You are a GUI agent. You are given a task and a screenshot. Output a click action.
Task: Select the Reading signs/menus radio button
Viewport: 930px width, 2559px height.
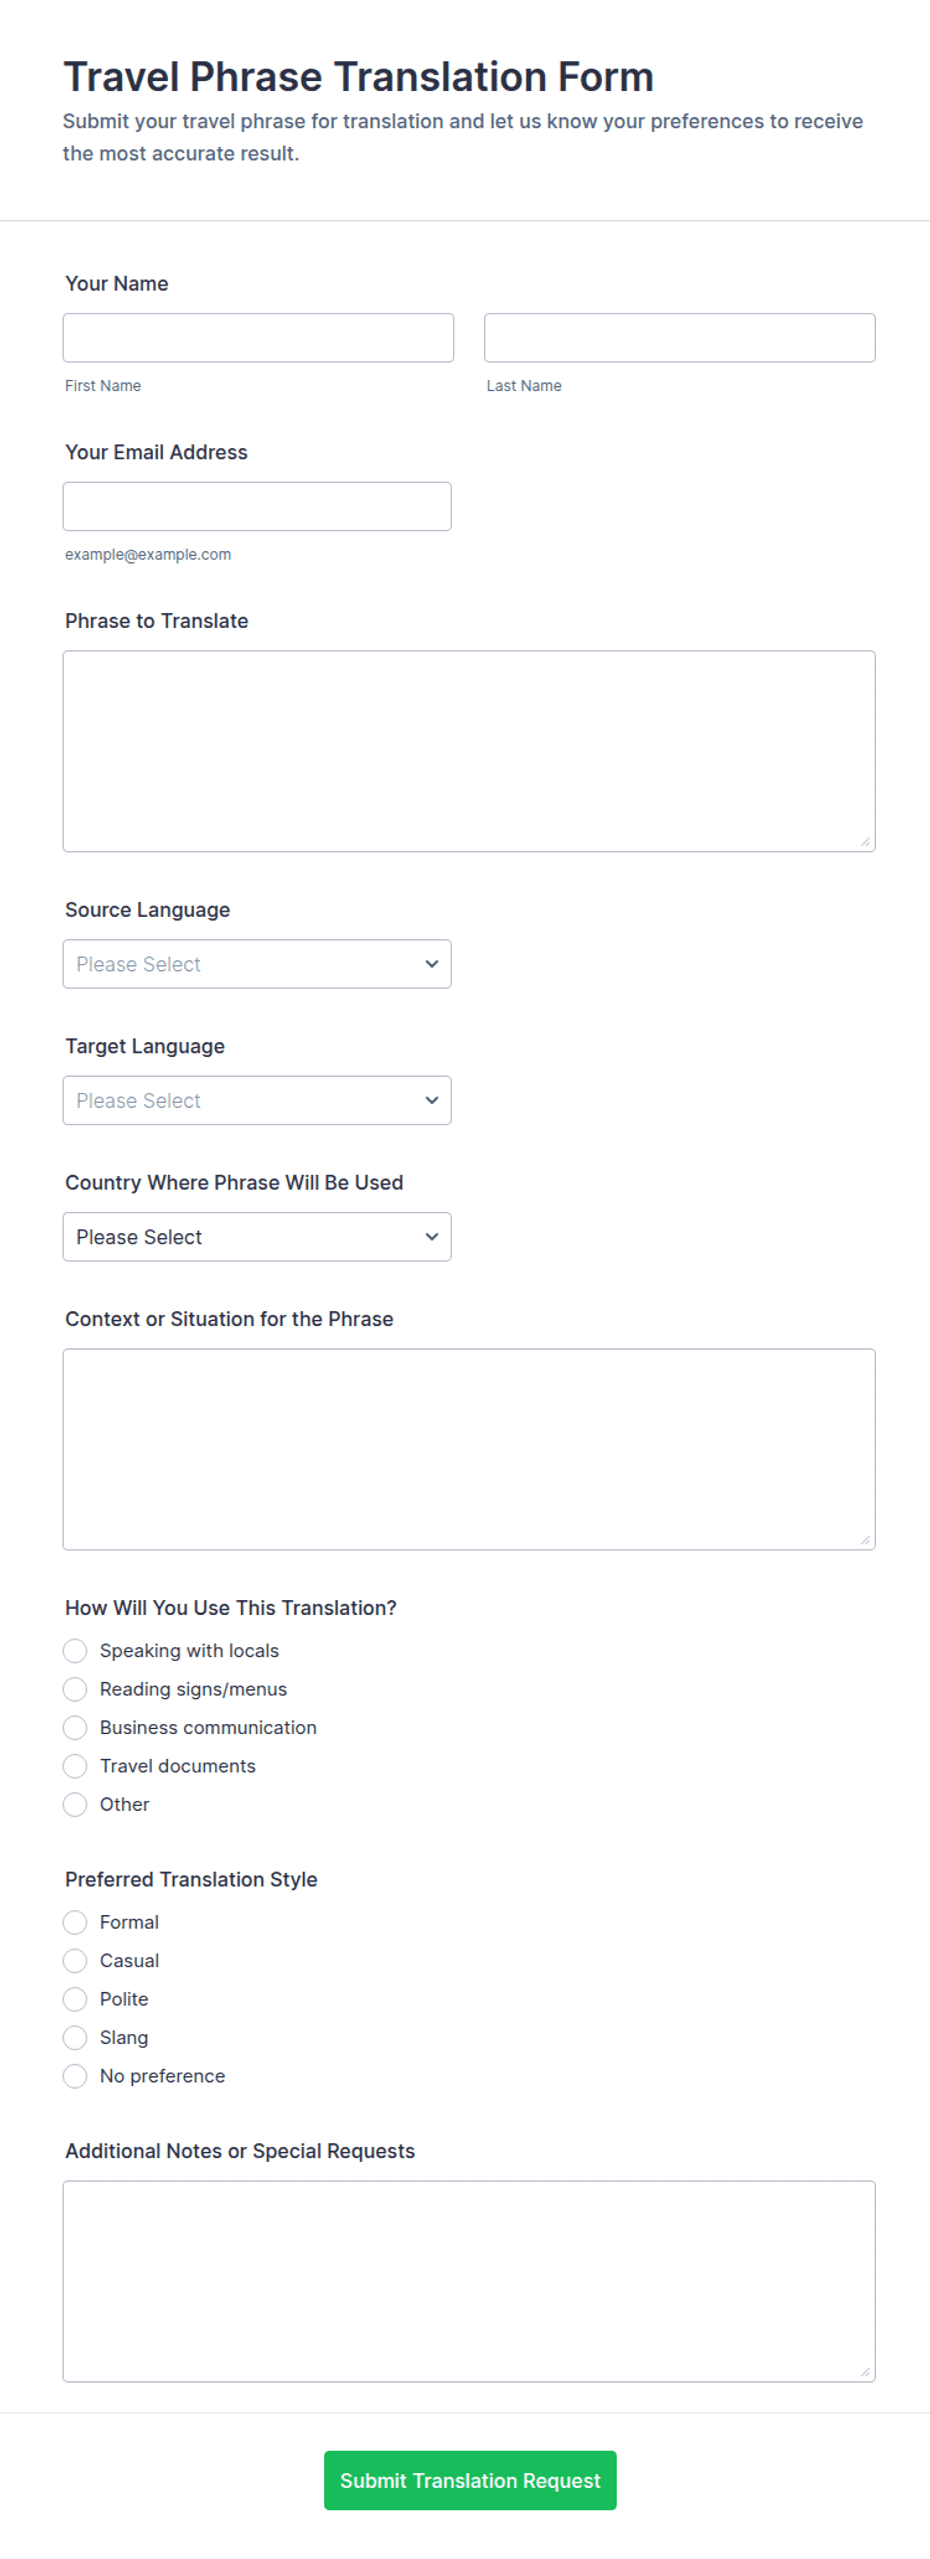75,1687
